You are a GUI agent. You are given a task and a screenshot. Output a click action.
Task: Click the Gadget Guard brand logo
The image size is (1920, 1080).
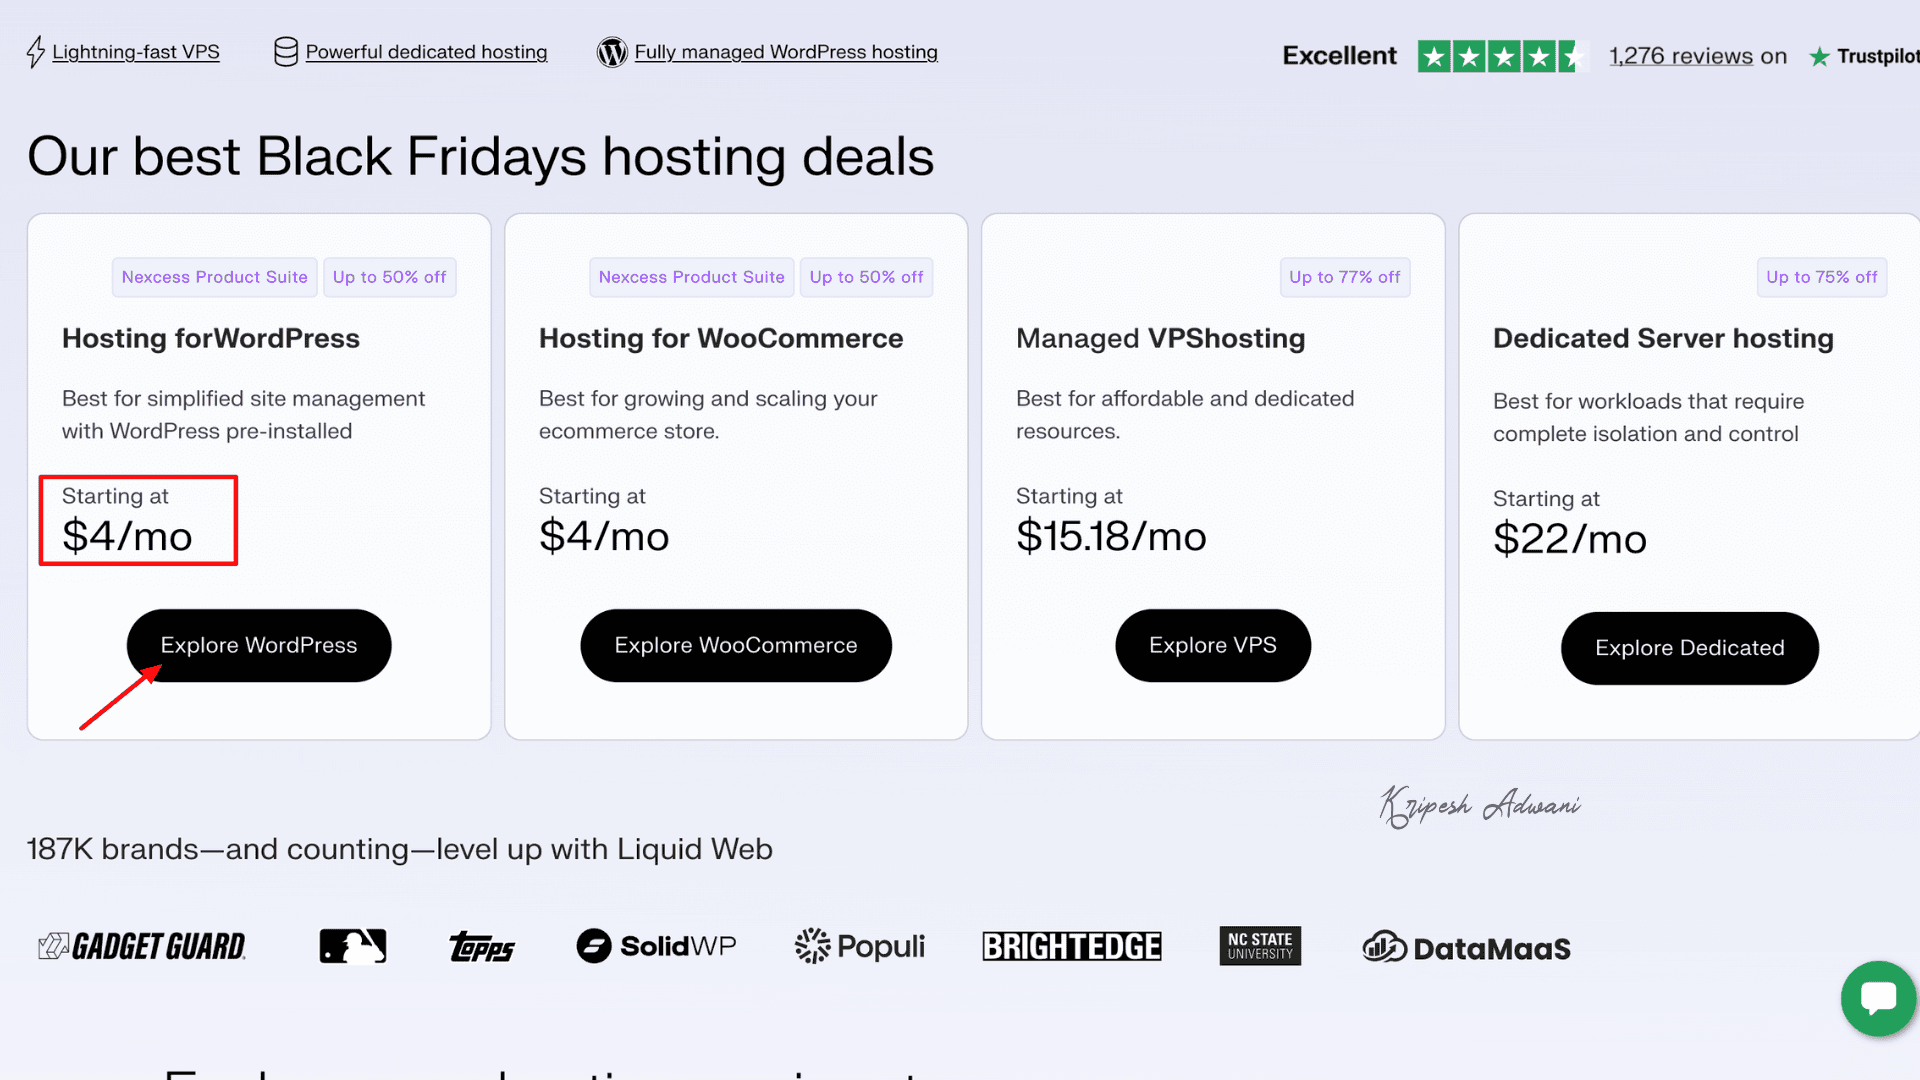(x=142, y=946)
